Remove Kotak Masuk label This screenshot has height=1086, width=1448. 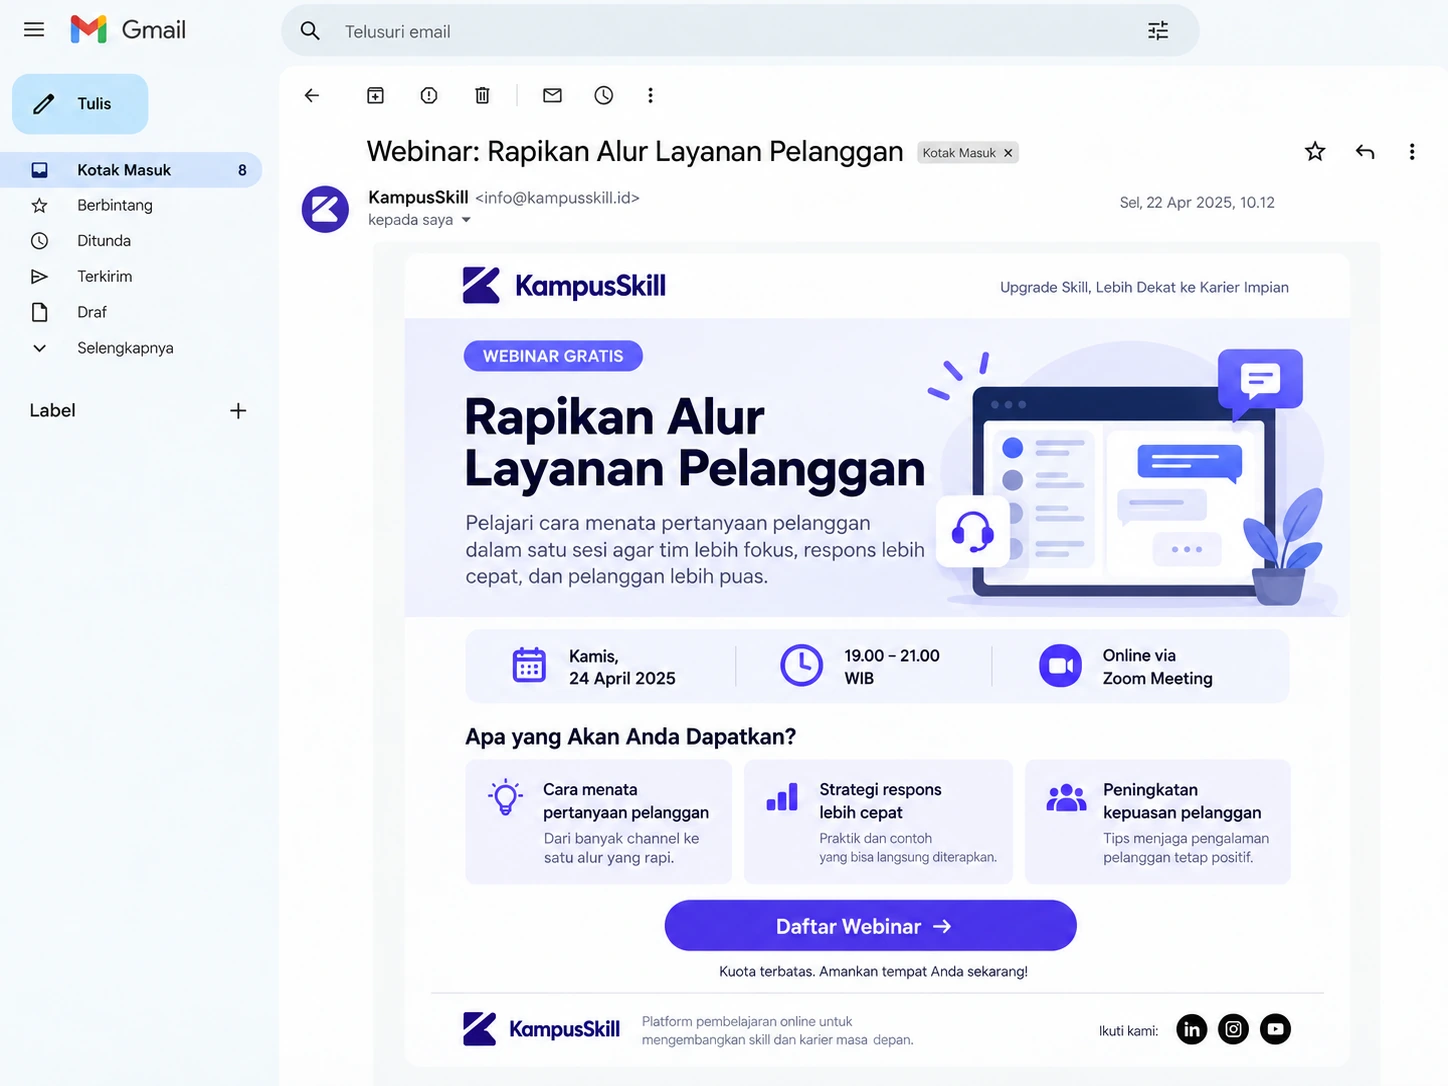(1008, 153)
